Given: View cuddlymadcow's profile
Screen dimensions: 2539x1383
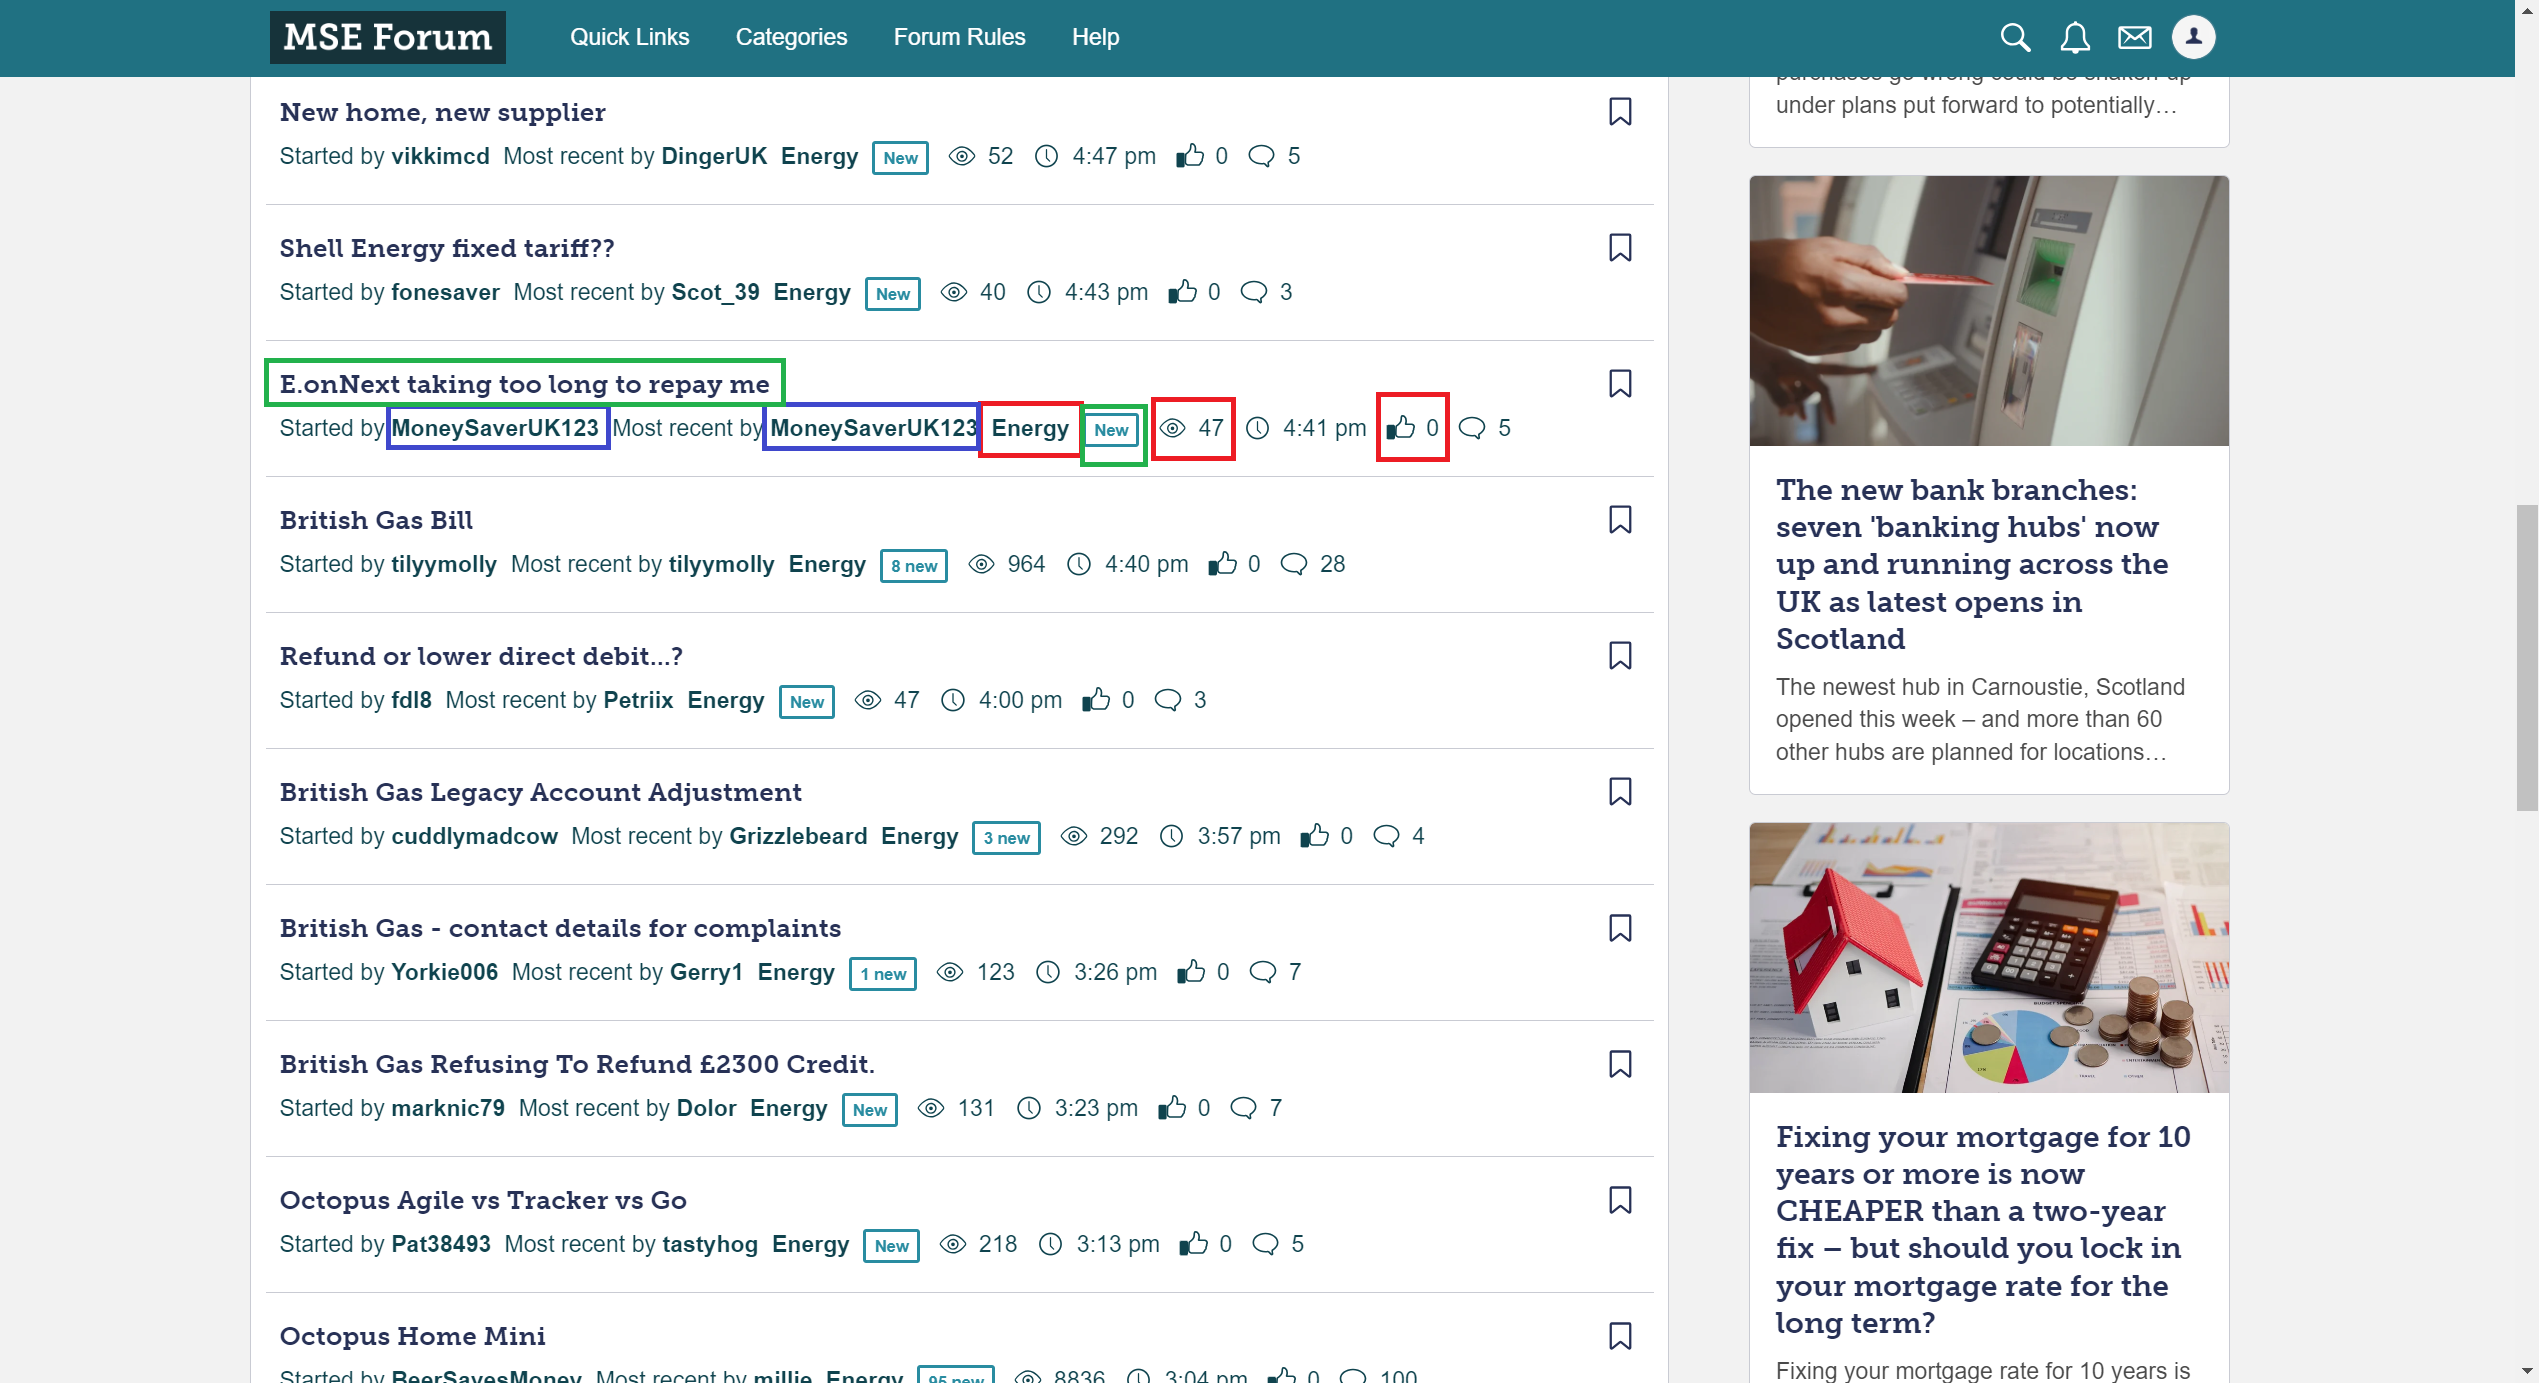Looking at the screenshot, I should coord(474,836).
